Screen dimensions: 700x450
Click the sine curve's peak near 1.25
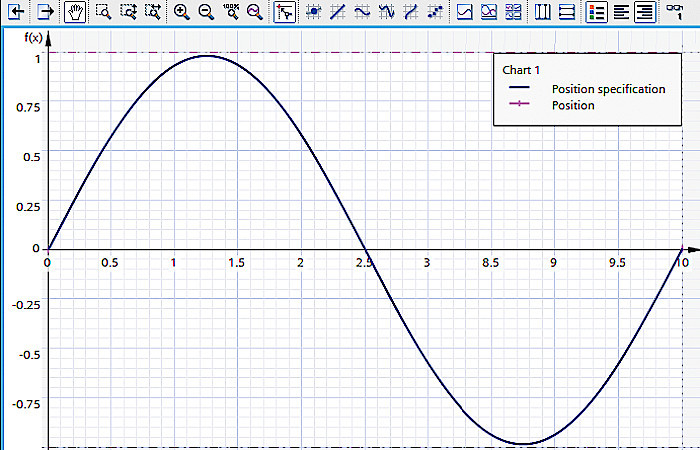pyautogui.click(x=206, y=56)
